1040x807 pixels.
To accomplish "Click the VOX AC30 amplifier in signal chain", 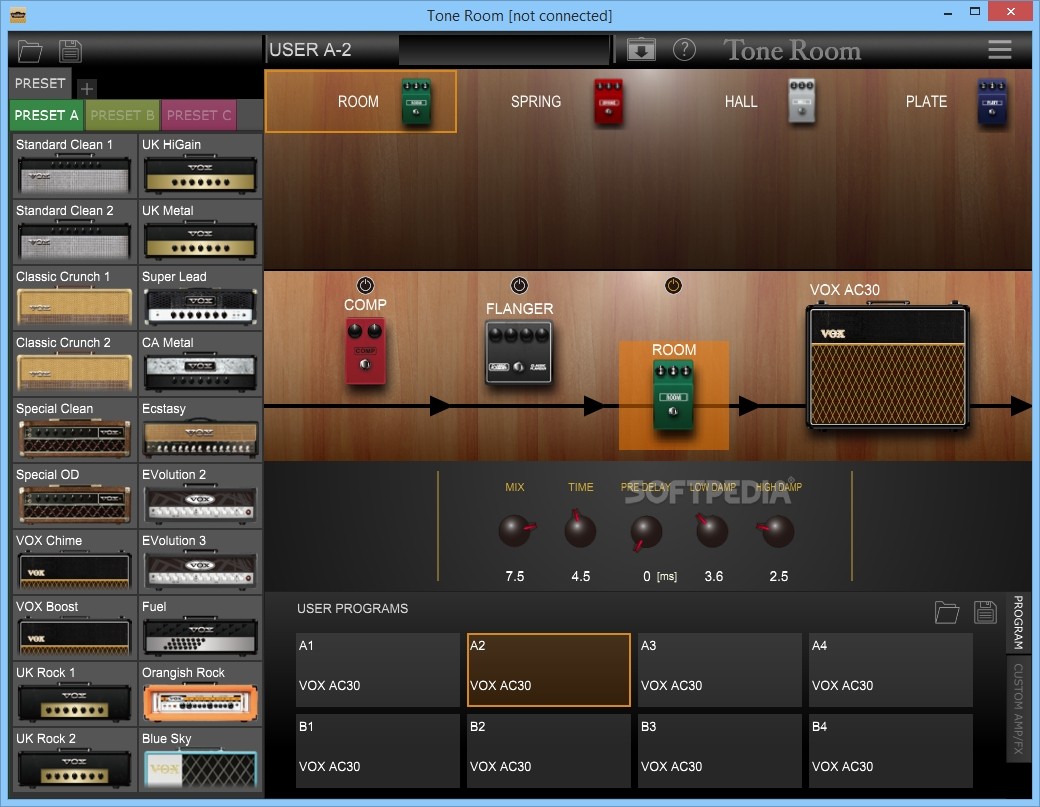I will tap(887, 365).
